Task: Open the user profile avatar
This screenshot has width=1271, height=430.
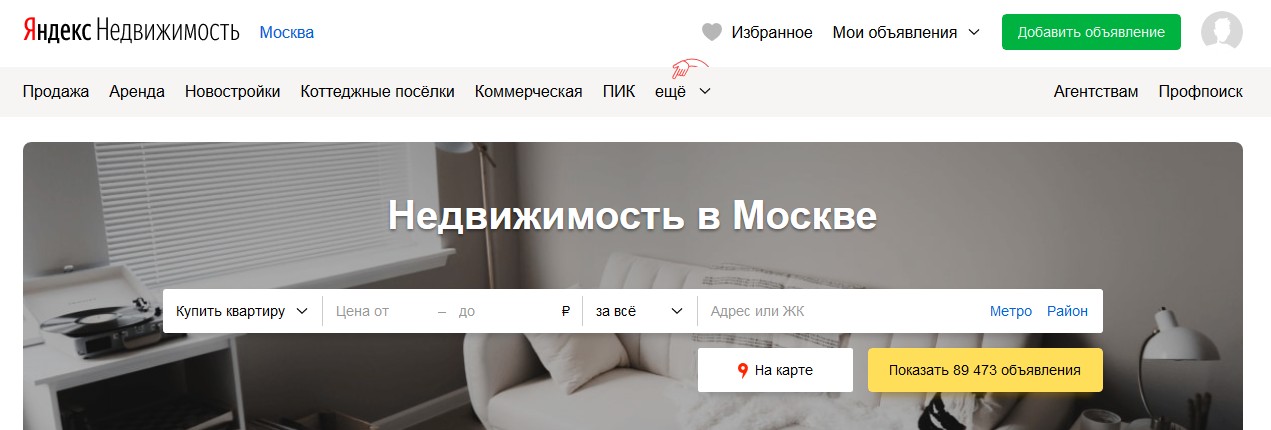Action: 1221,32
